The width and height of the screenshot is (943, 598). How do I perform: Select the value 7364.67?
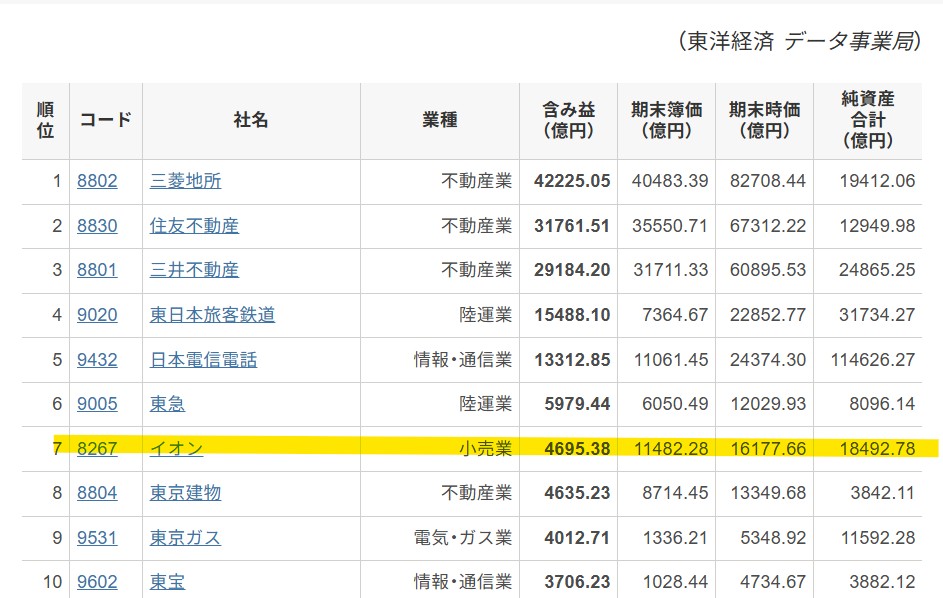pyautogui.click(x=675, y=315)
